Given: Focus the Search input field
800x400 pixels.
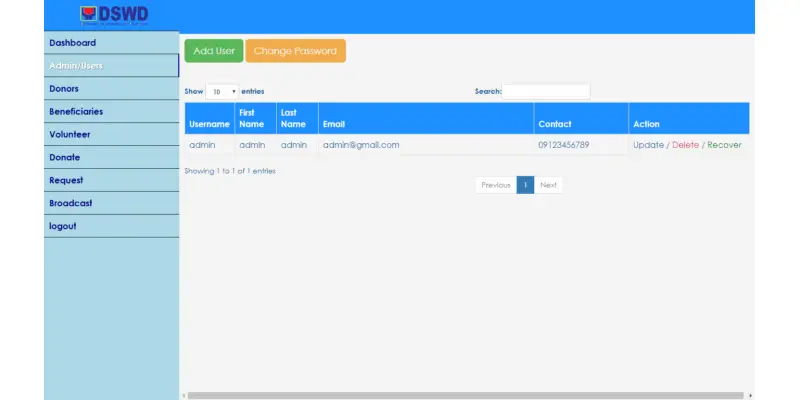Looking at the screenshot, I should pyautogui.click(x=546, y=91).
